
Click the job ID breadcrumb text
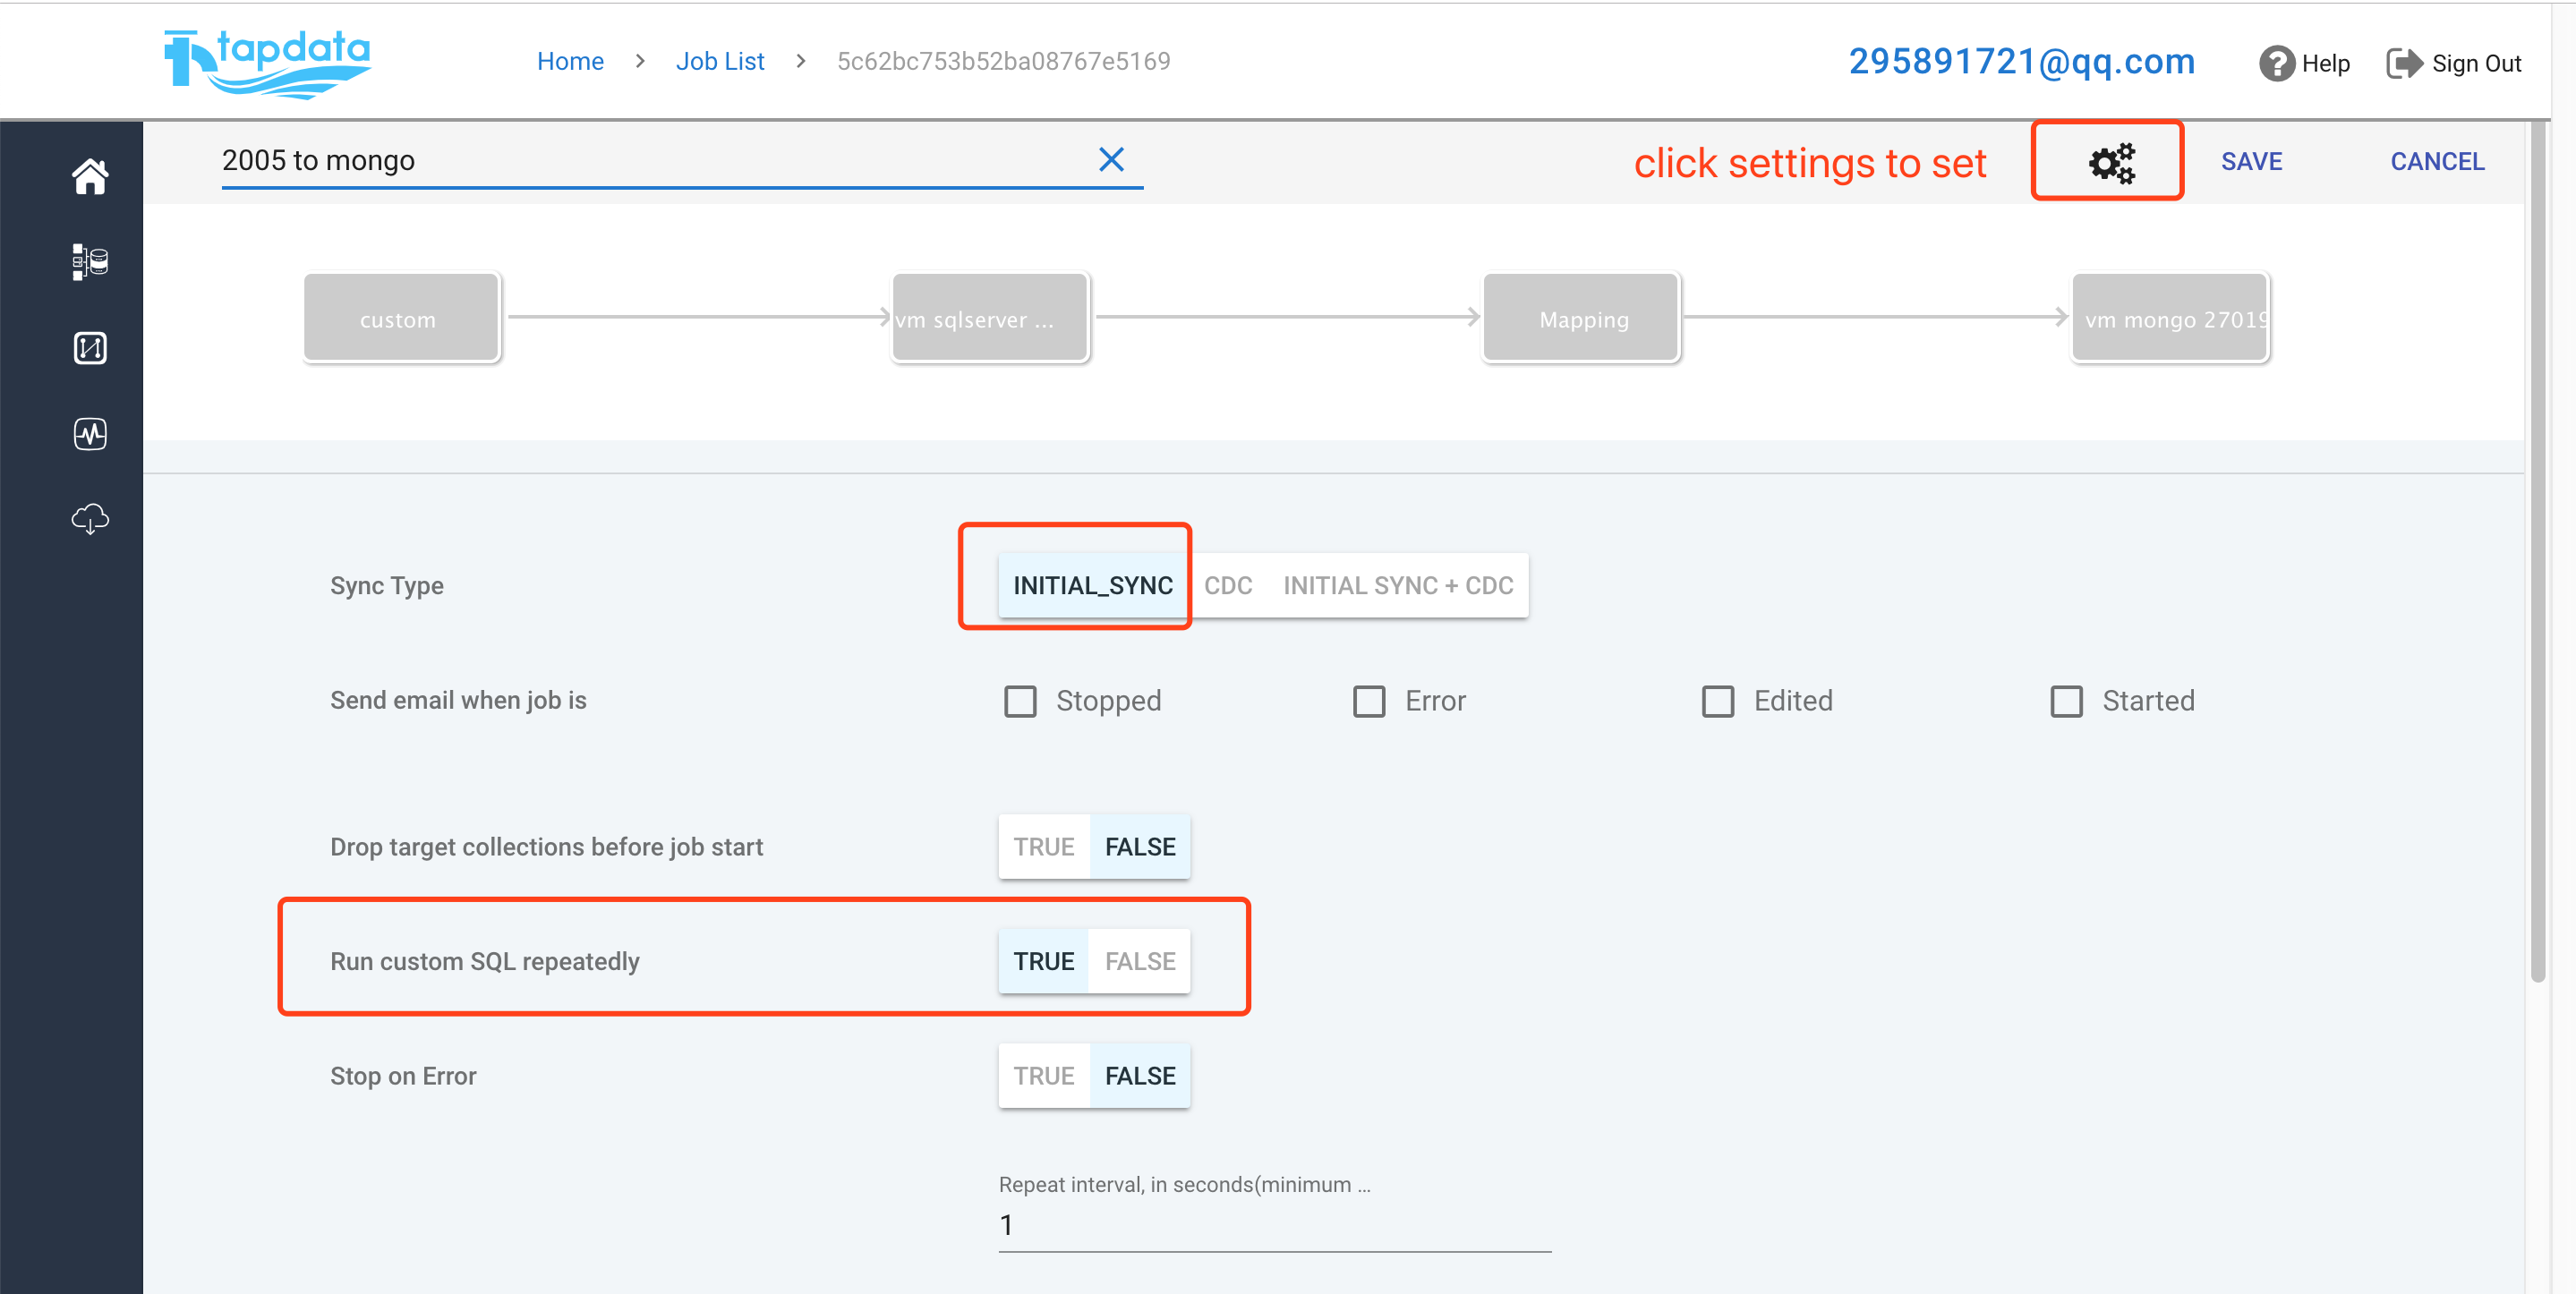click(1003, 61)
